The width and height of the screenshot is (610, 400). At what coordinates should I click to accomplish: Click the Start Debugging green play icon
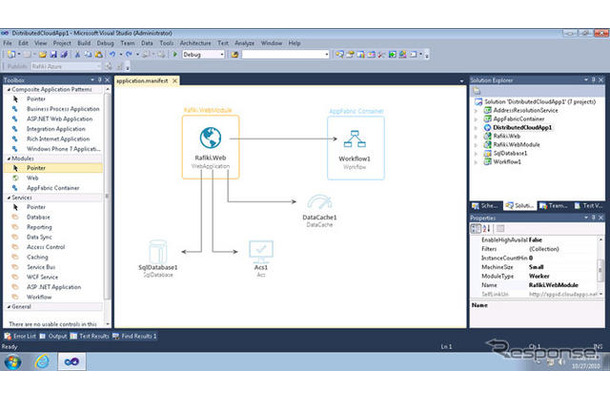click(175, 54)
